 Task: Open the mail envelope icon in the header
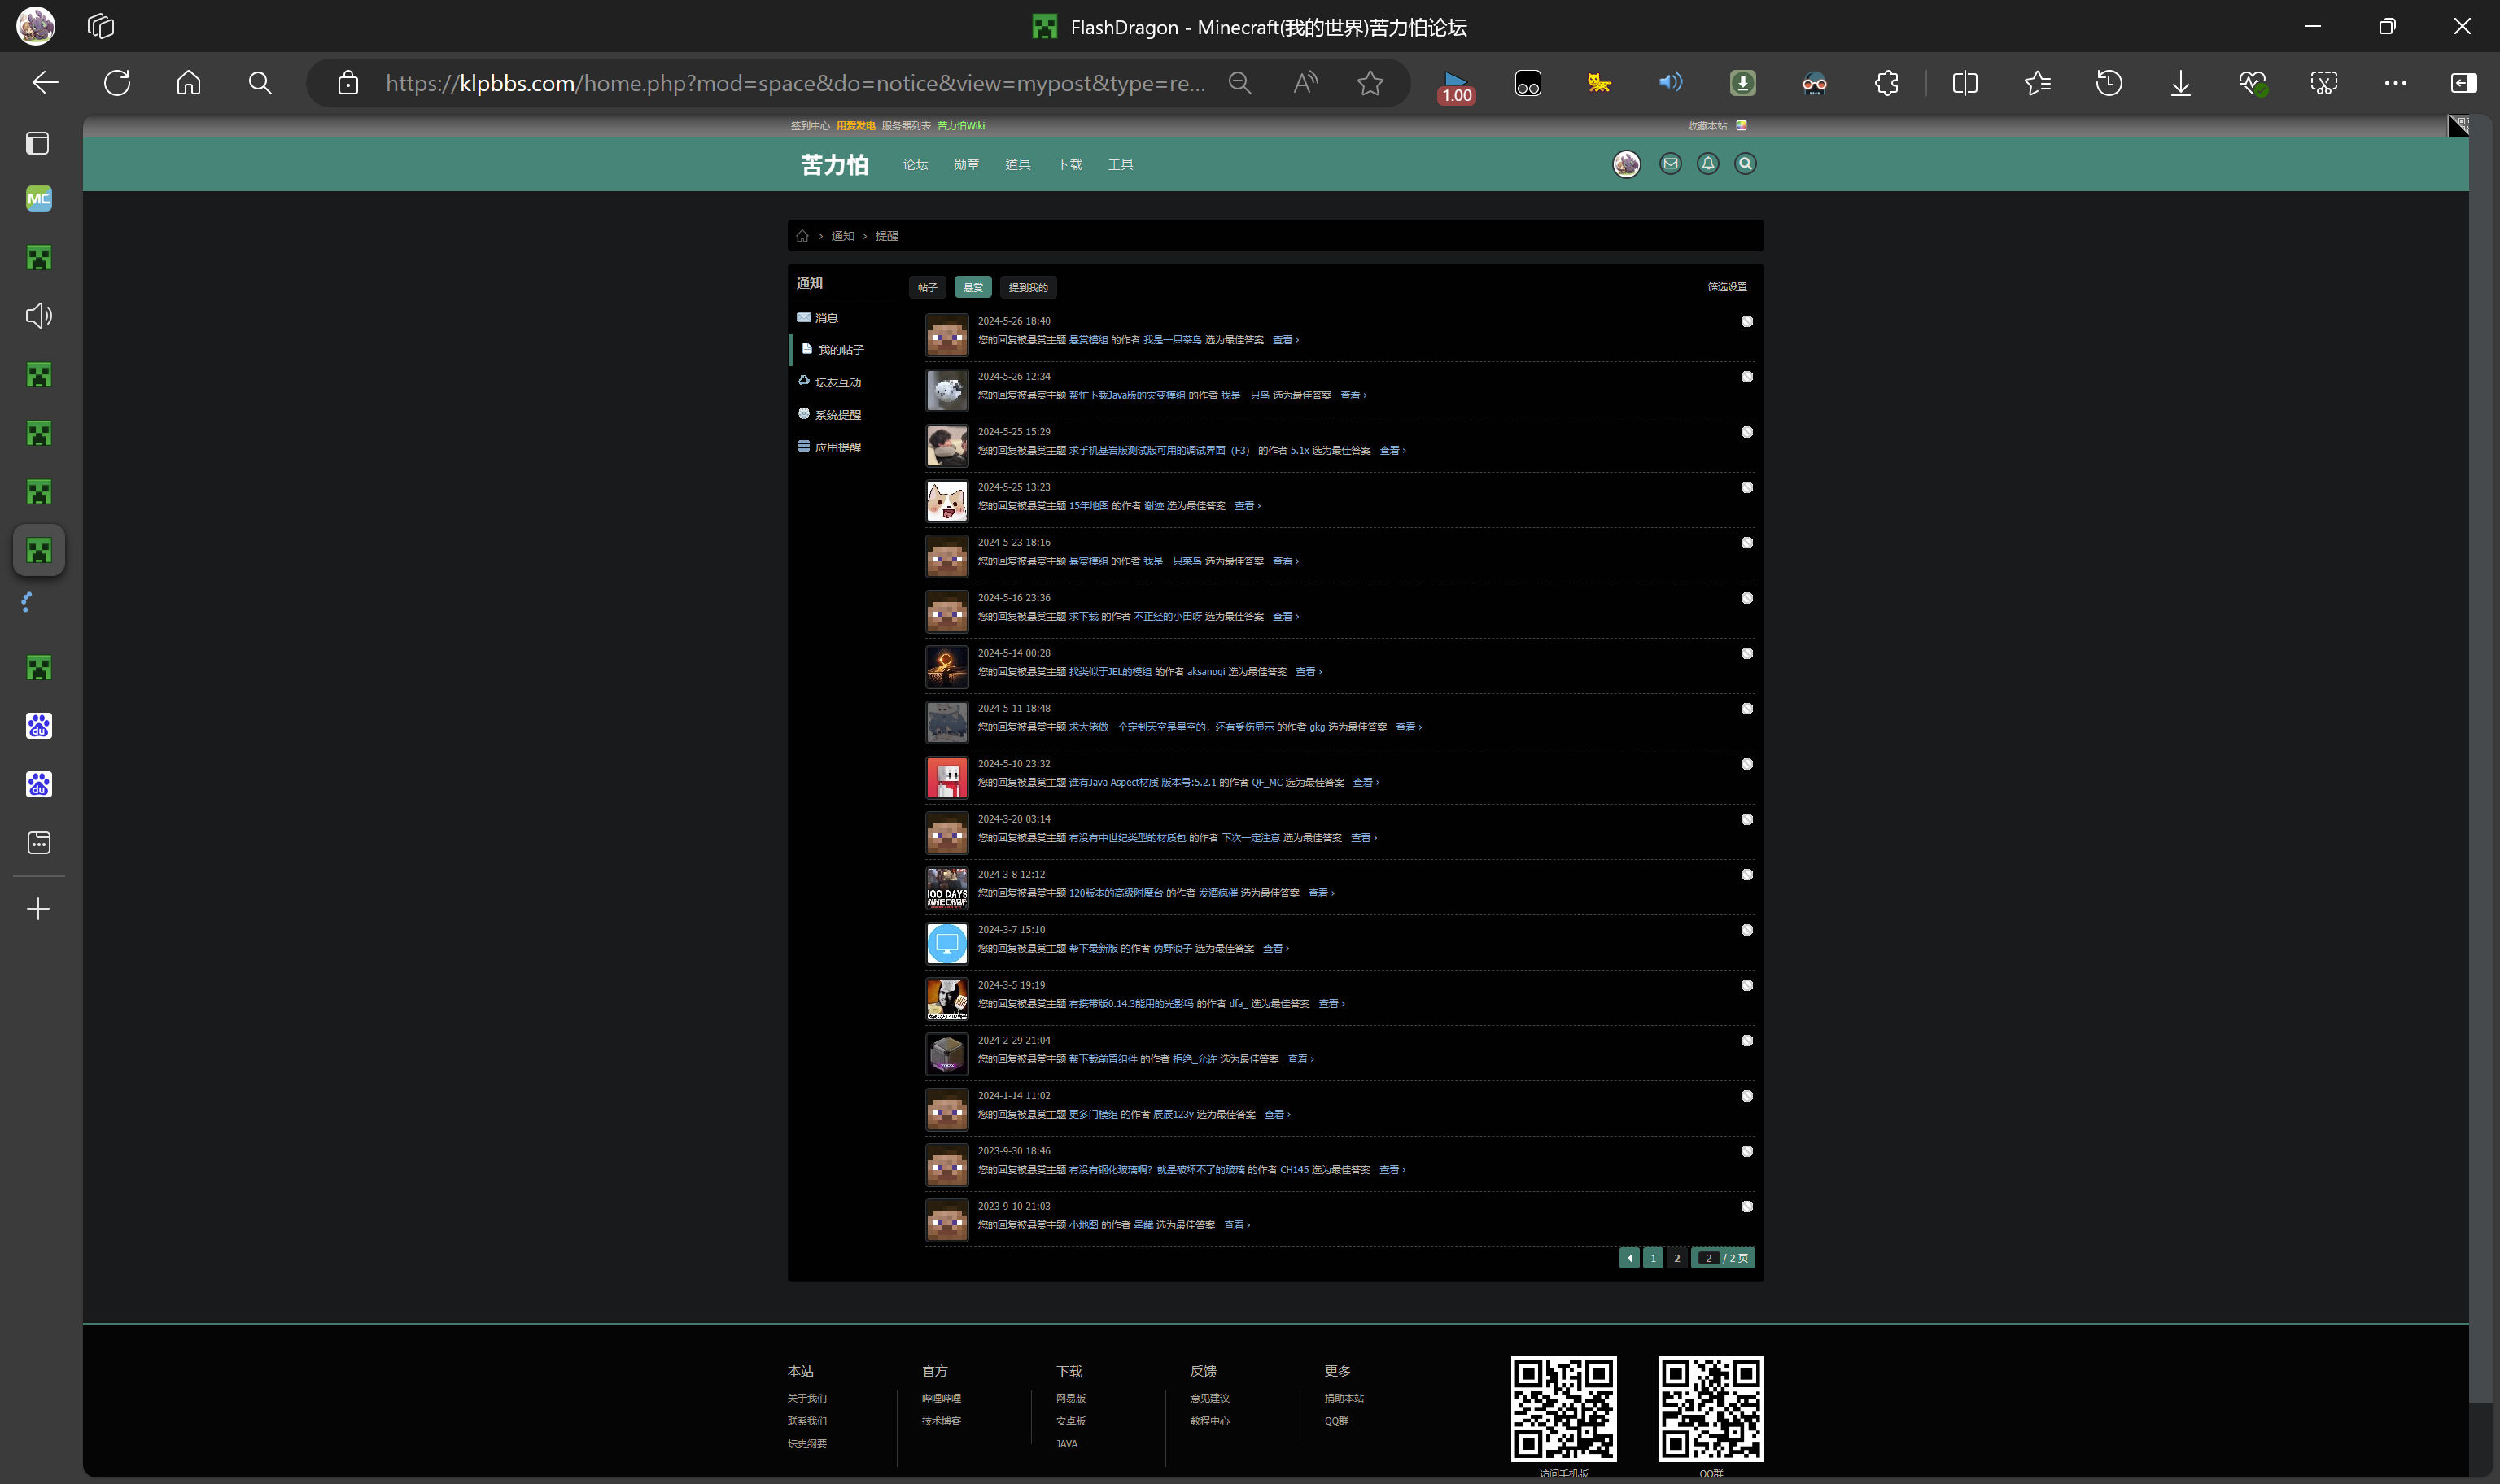(x=1670, y=164)
